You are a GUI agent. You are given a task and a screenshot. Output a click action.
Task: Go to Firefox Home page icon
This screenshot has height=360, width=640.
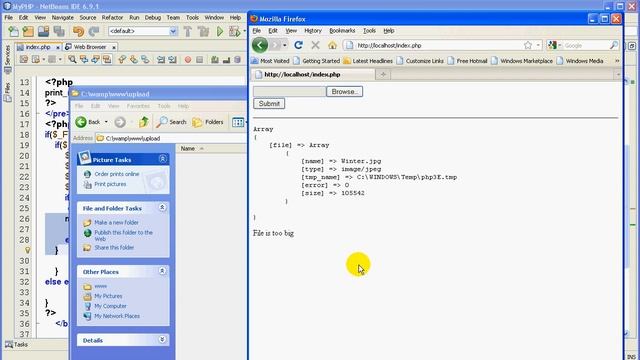coord(332,45)
